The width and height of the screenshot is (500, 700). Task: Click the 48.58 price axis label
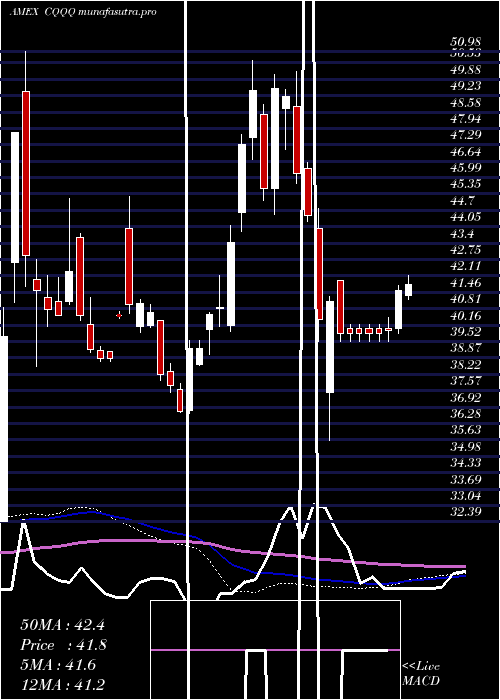click(x=466, y=103)
